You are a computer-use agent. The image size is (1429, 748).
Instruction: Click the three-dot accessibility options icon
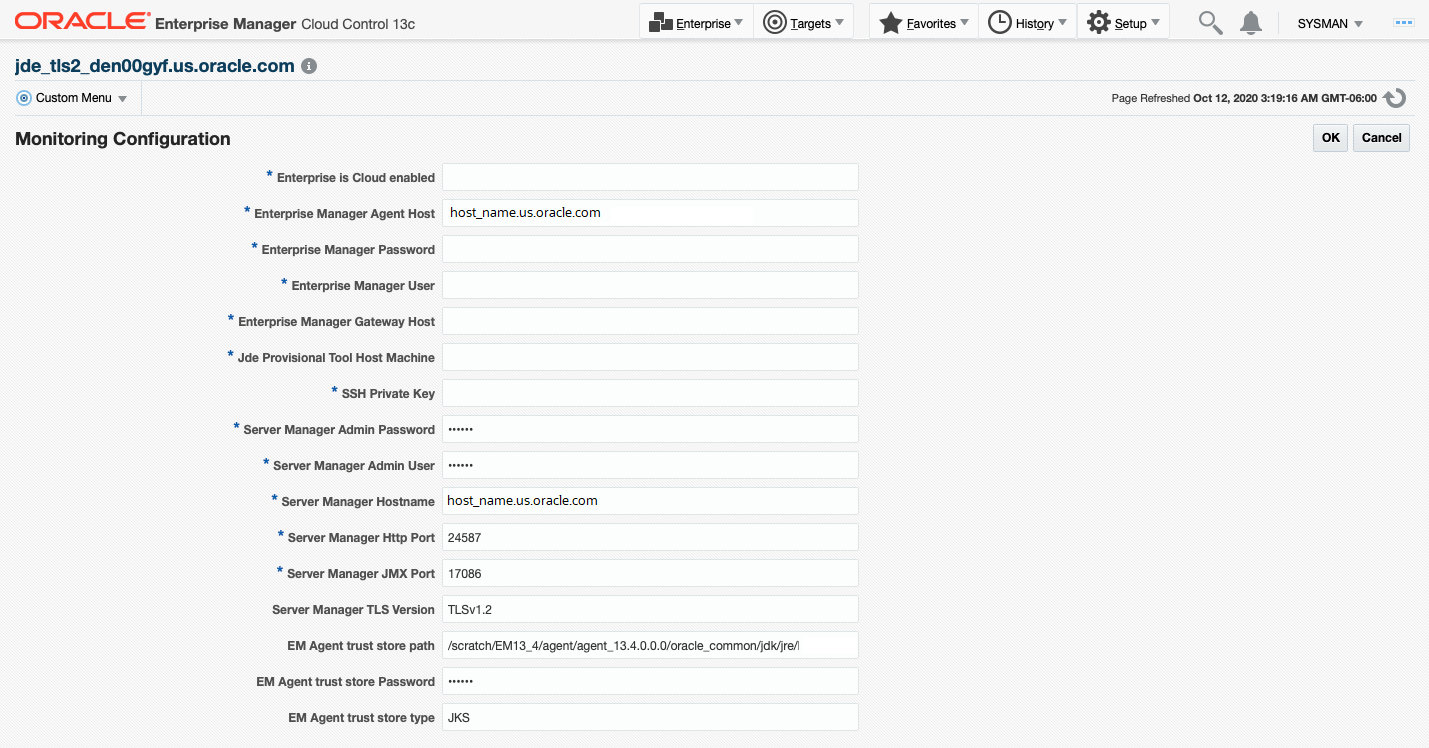click(x=1404, y=22)
